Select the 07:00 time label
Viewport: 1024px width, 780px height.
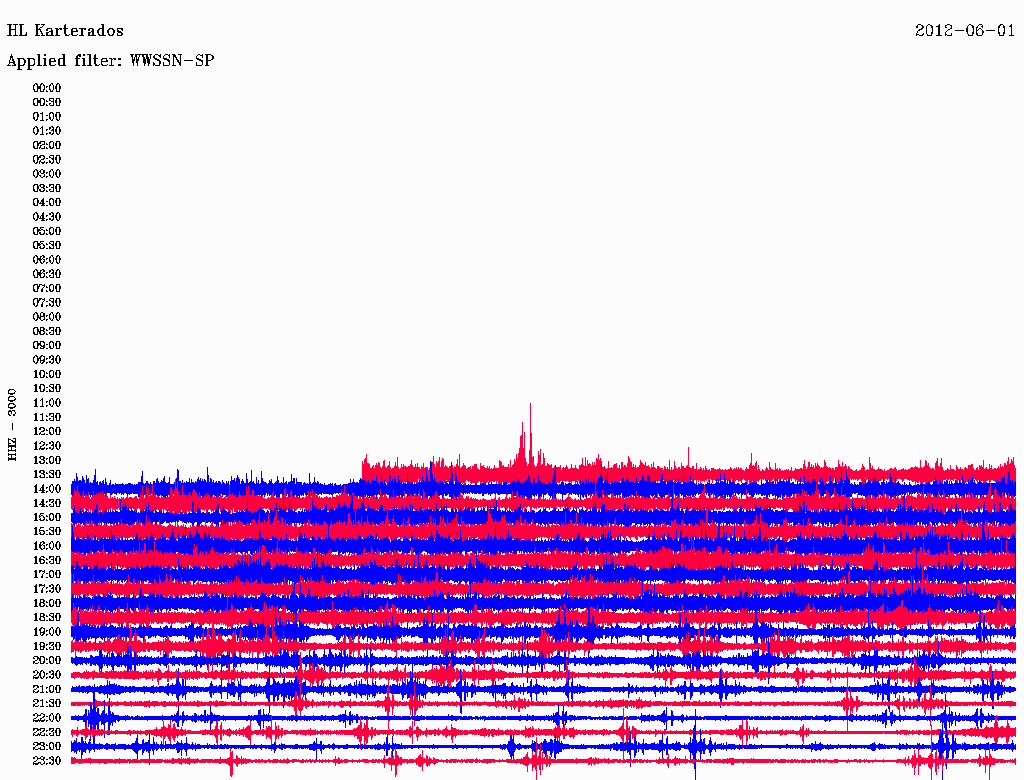pos(47,289)
